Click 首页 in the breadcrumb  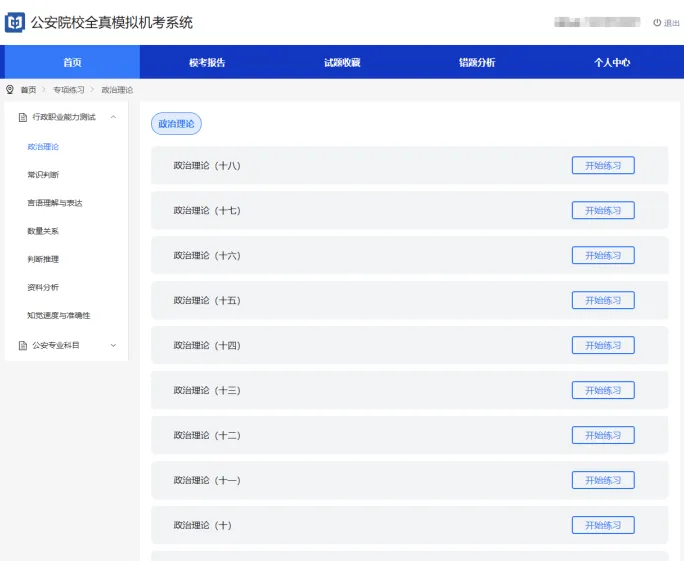click(28, 90)
